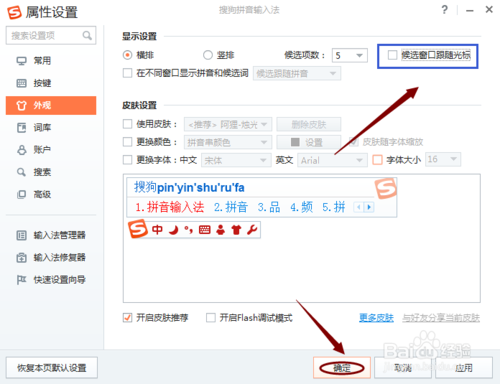
Task: Enable the 更换字体 checkbox
Action: [x=127, y=160]
